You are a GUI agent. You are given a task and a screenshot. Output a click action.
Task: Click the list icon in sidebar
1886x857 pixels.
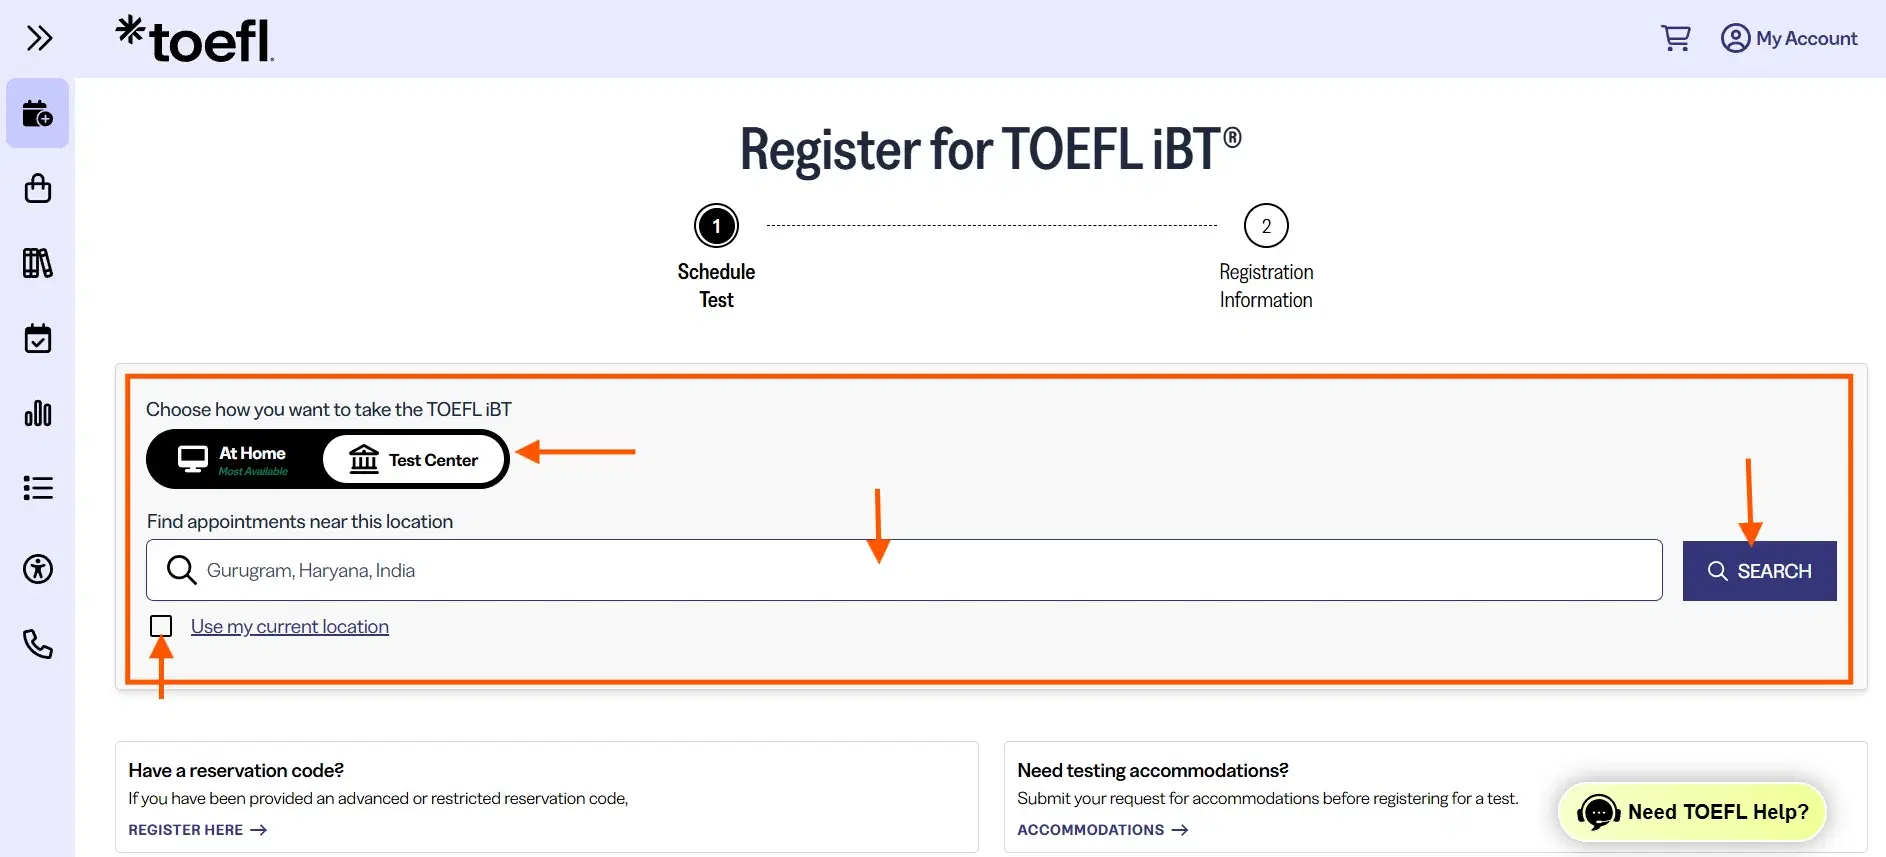click(38, 488)
